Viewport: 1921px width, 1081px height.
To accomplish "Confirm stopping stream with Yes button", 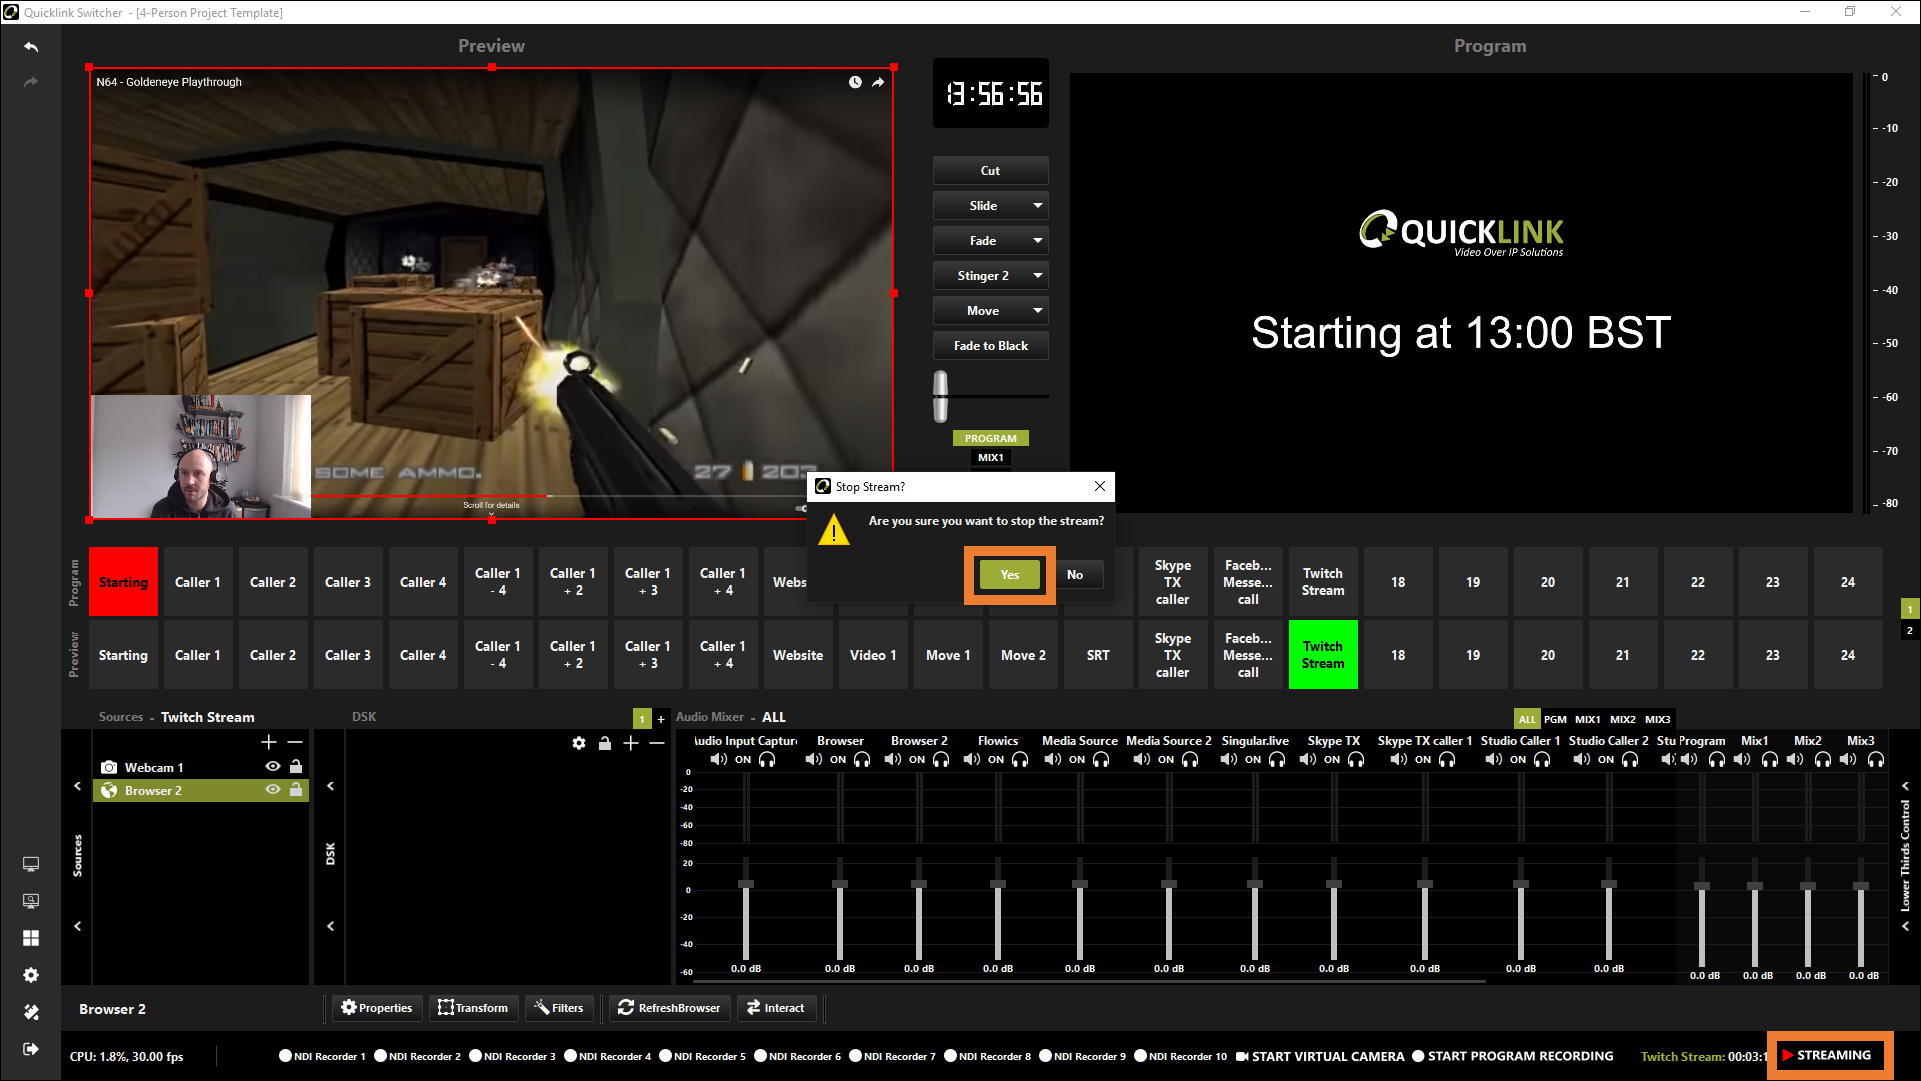I will [x=1009, y=575].
